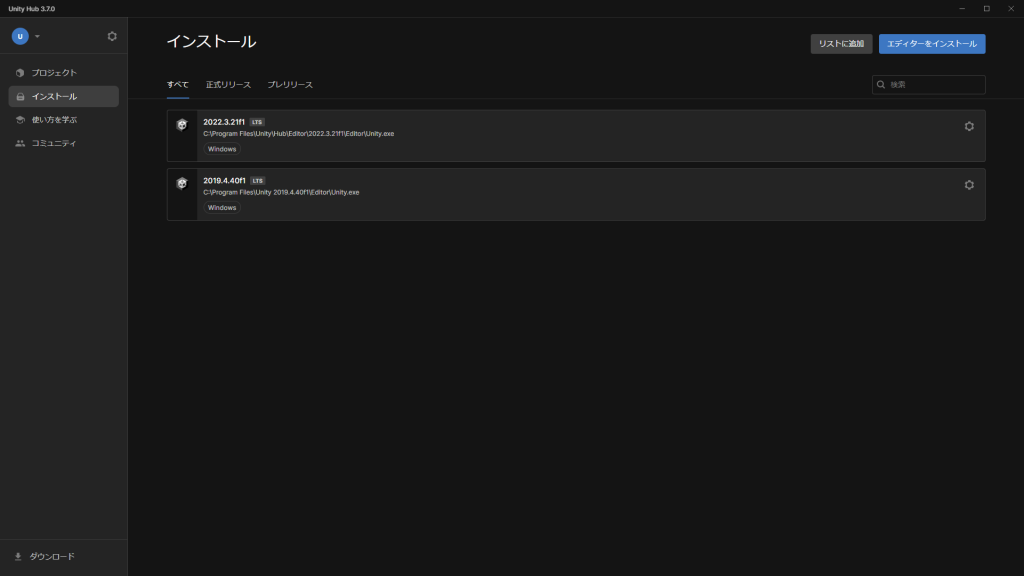
Task: Click the Unity Hub 3.7.0 window title
Action: coord(32,9)
